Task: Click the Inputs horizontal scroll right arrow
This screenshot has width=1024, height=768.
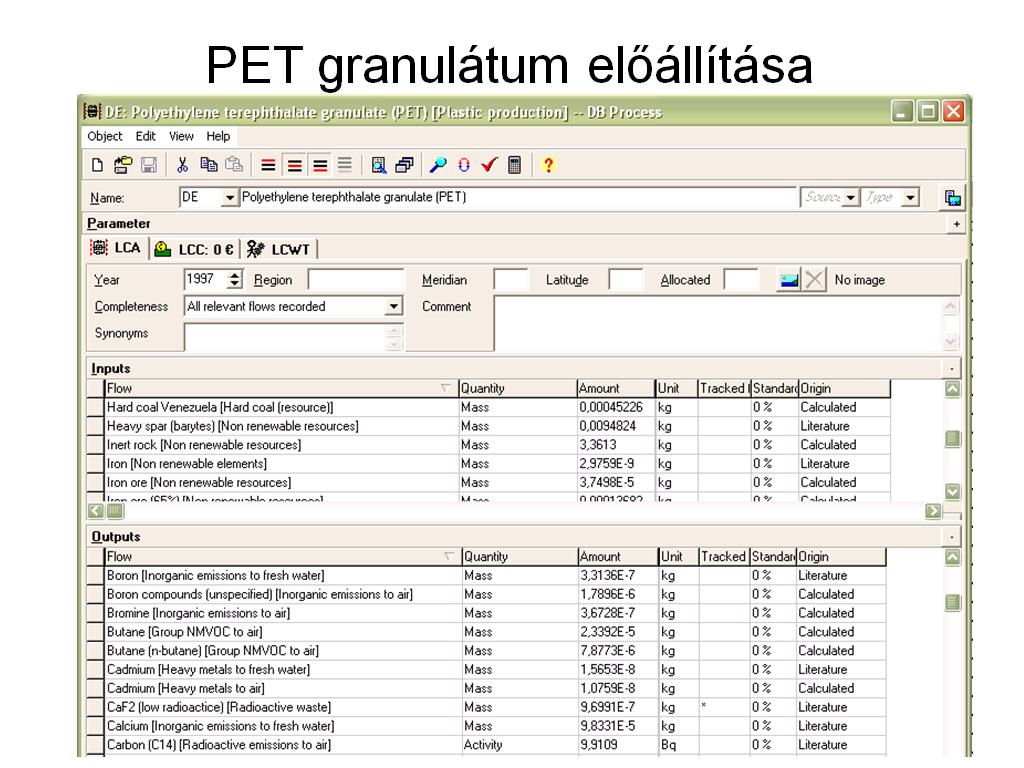Action: coord(933,511)
